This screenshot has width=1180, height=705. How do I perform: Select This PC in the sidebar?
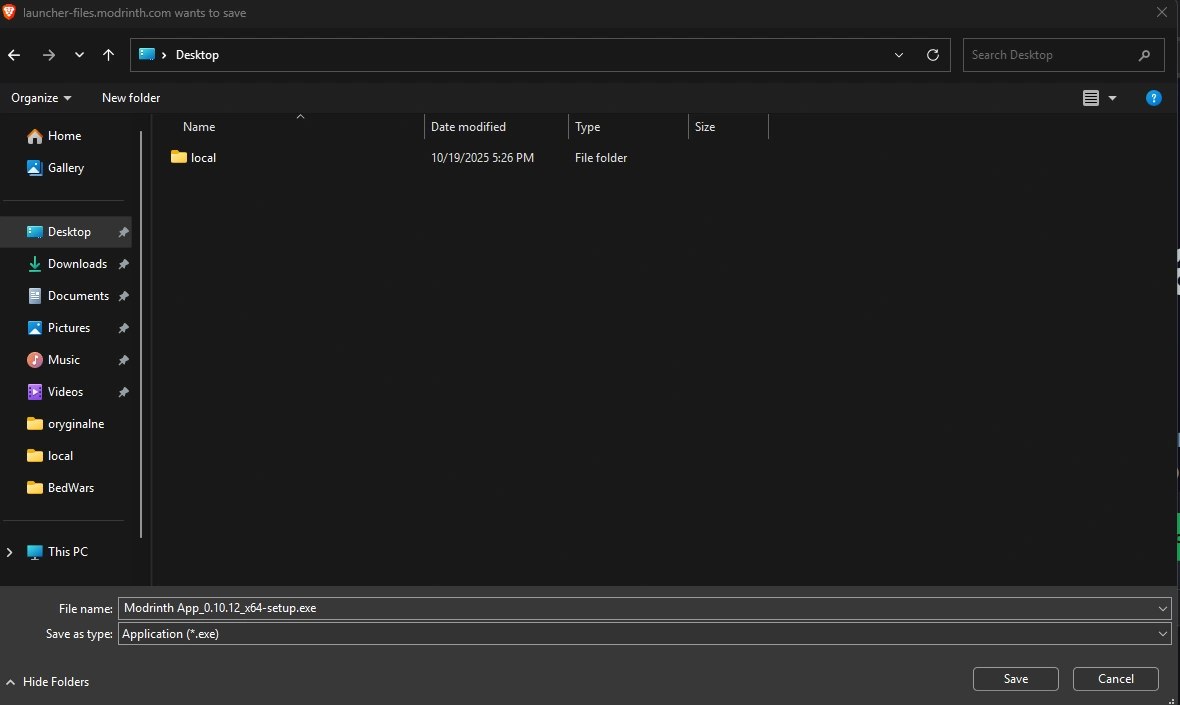[x=68, y=552]
